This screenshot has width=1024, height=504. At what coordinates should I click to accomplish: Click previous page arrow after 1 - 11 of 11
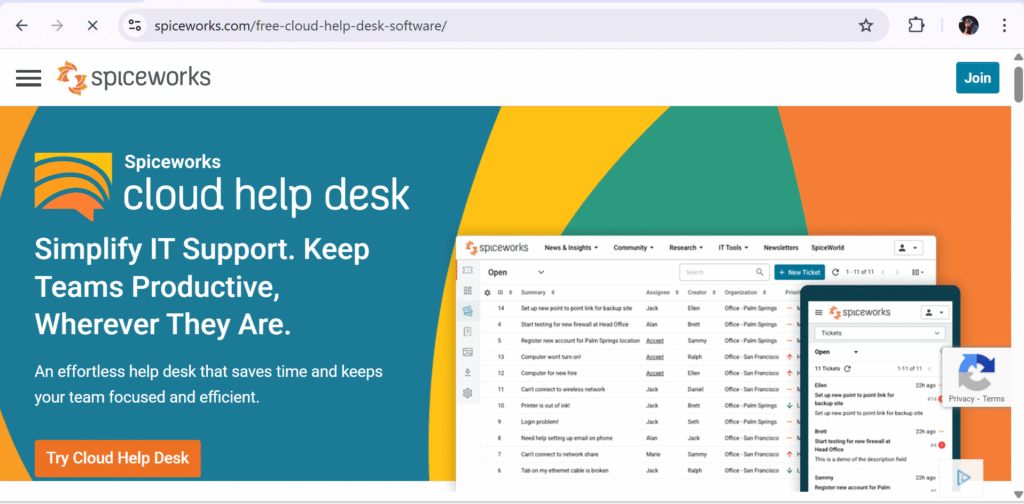883,272
